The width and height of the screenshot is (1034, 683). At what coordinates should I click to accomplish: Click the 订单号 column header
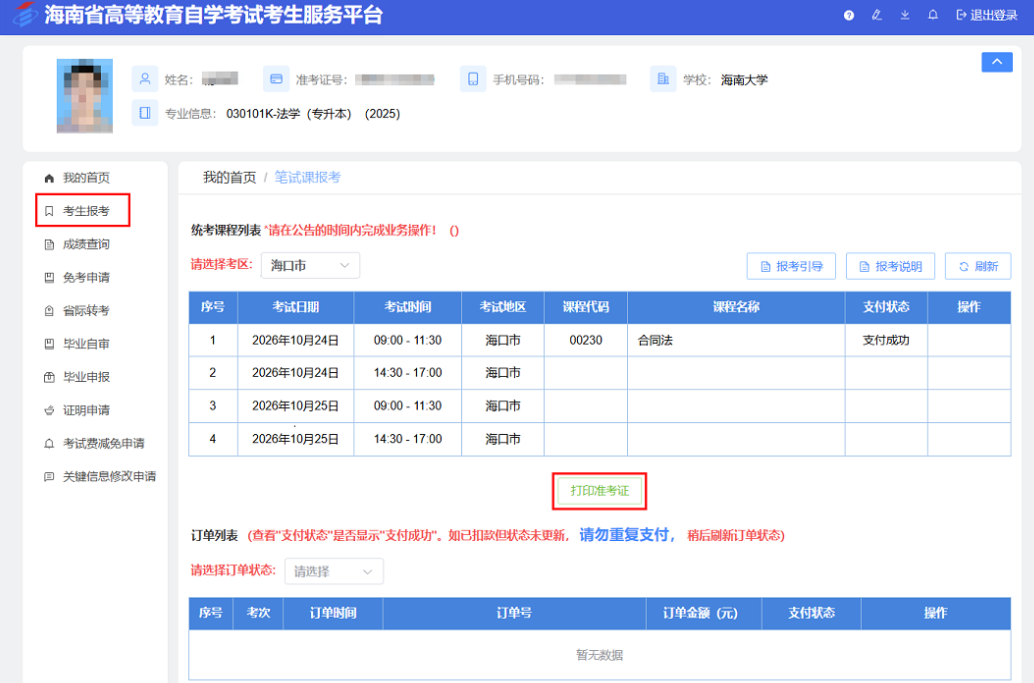(x=514, y=613)
